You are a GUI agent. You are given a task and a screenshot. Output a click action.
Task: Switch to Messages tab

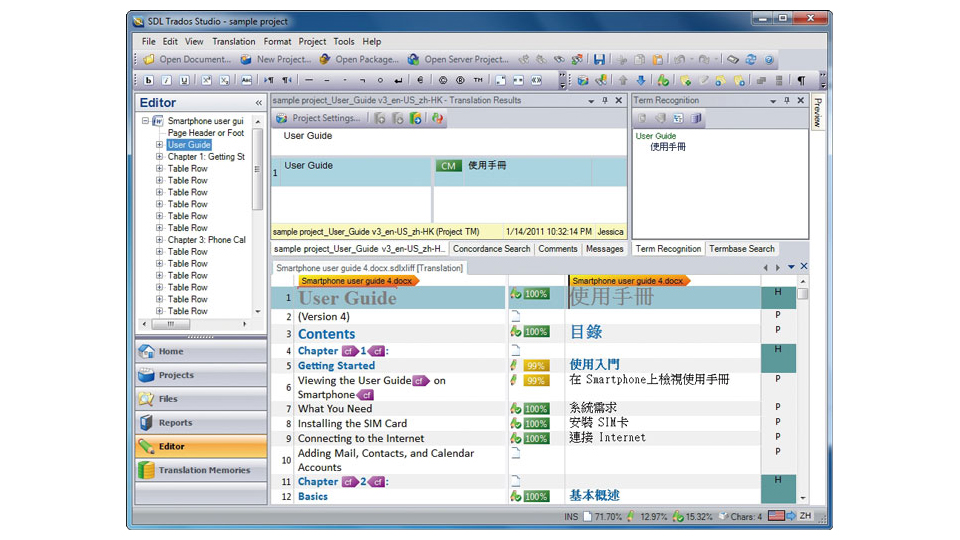tap(604, 249)
